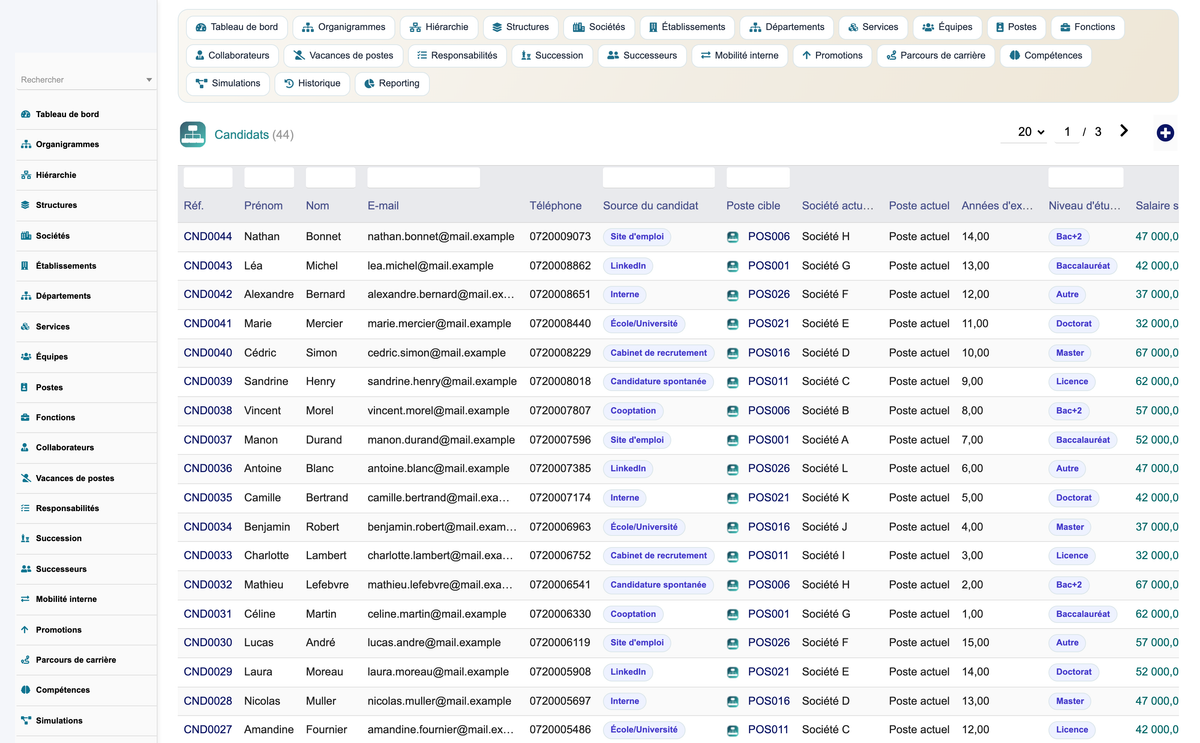Click Société L cell for Antoine Blanc
Image resolution: width=1200 pixels, height=743 pixels.
coord(825,469)
